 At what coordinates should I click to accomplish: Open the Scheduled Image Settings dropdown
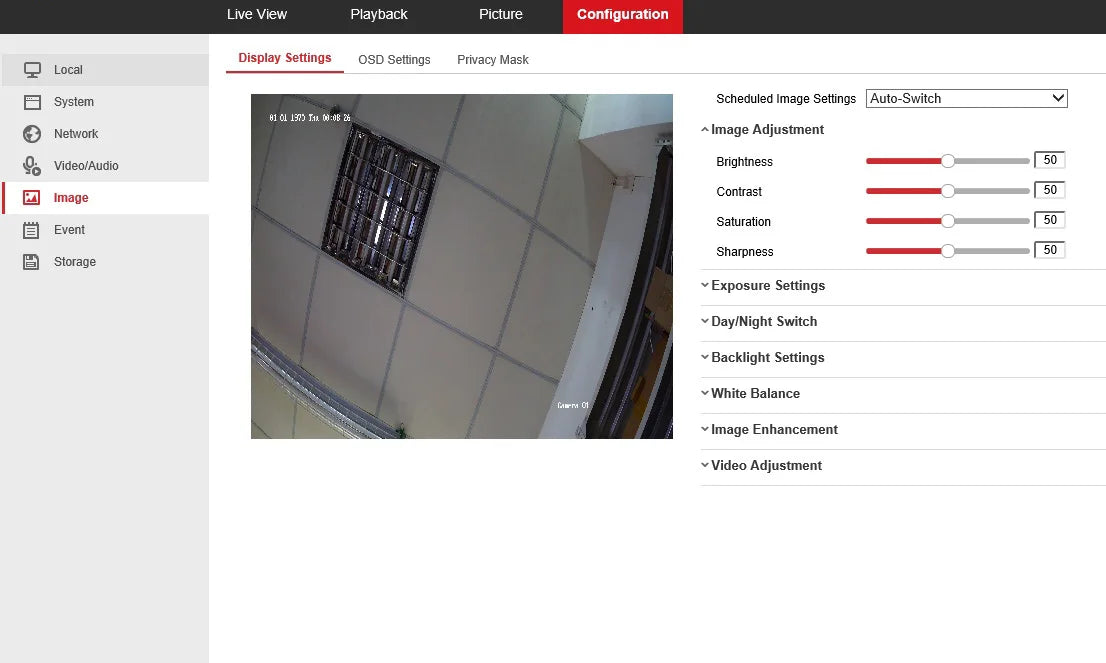(x=966, y=98)
